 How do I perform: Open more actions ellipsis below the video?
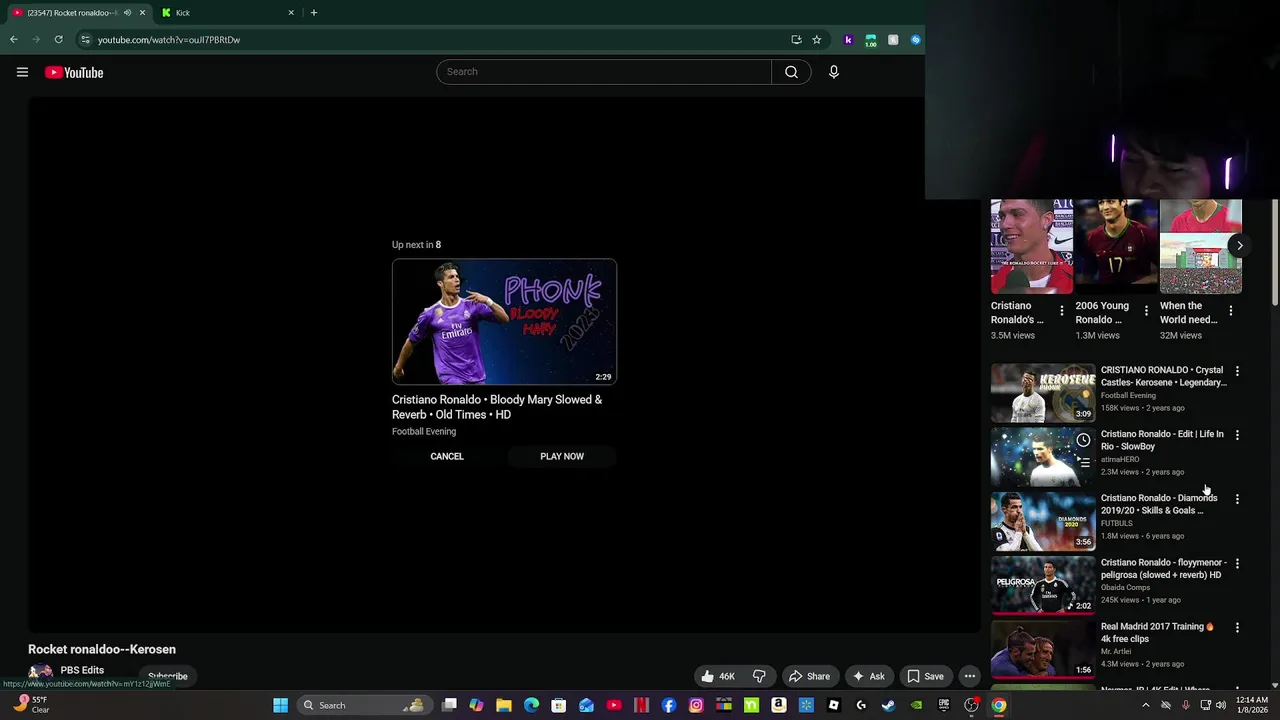coord(969,676)
